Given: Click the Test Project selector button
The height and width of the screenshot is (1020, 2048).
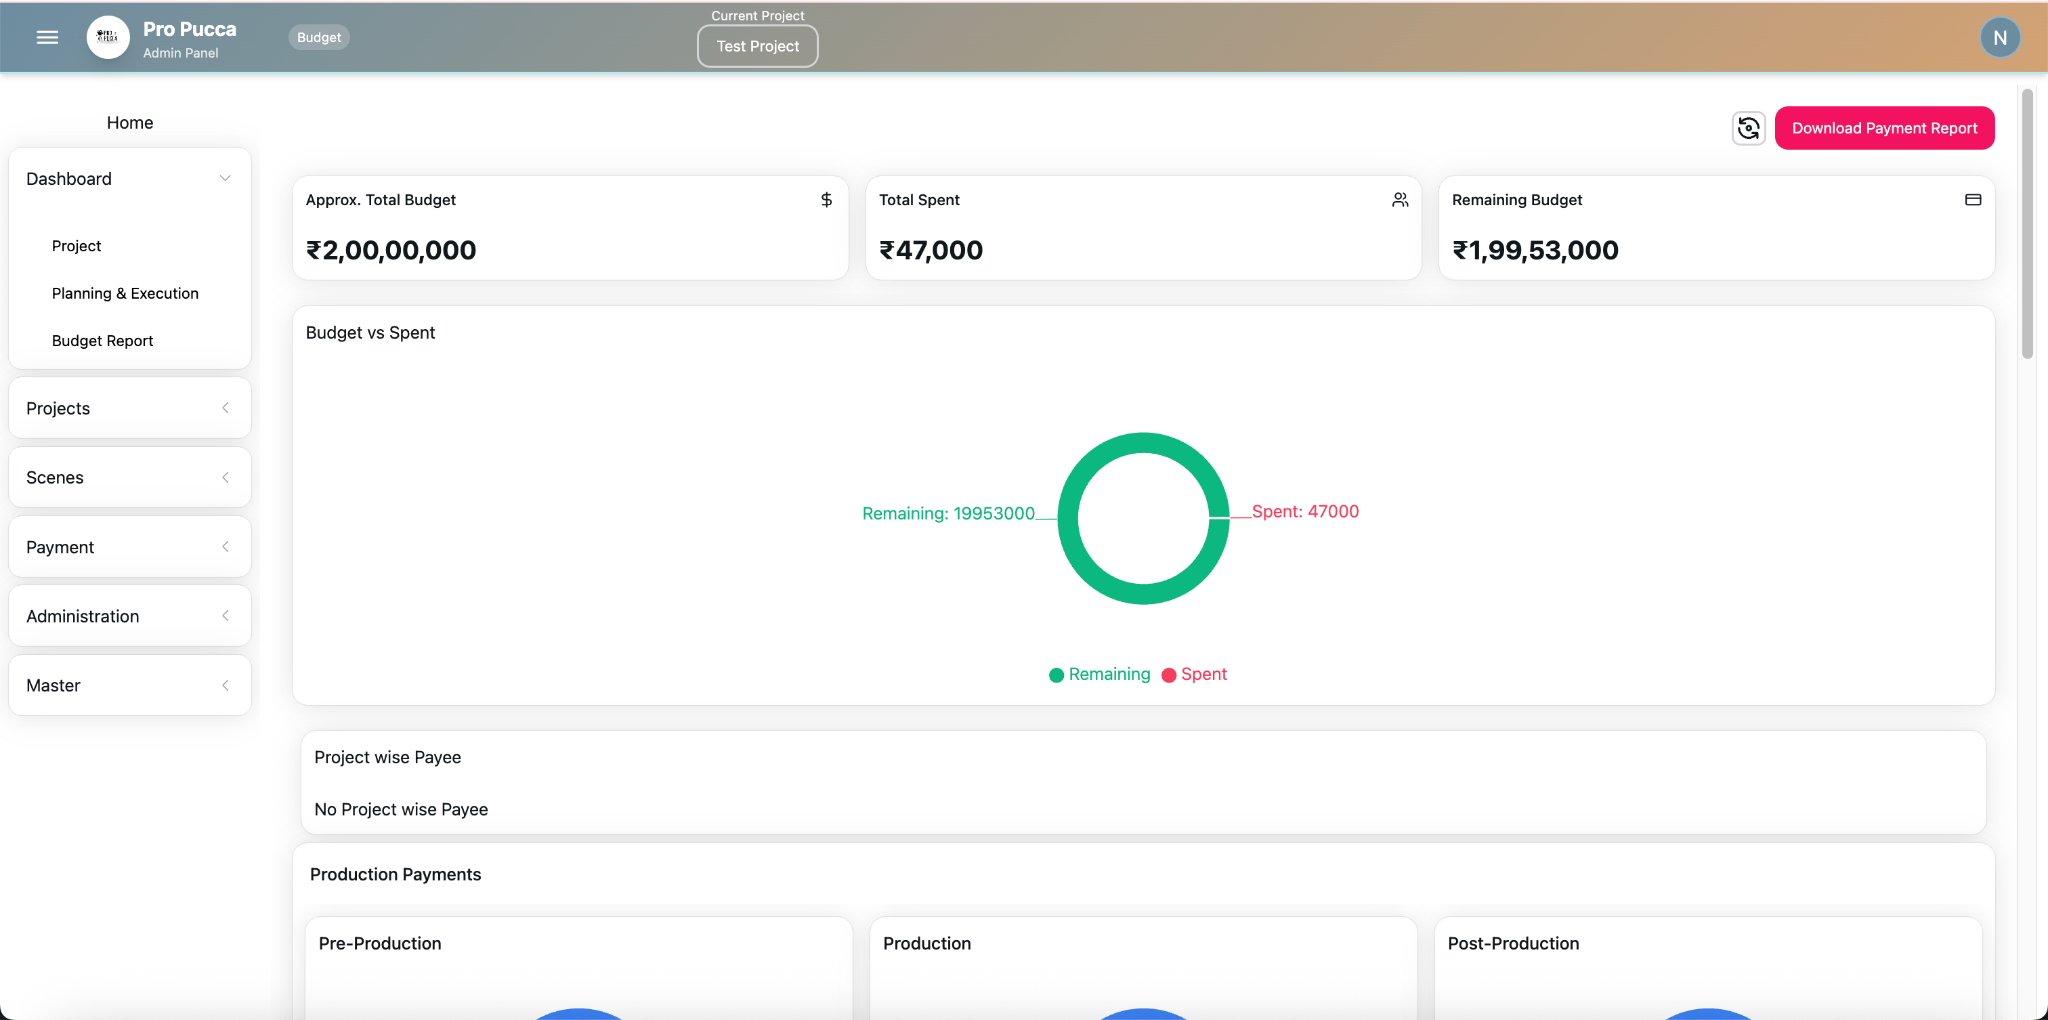Looking at the screenshot, I should coord(757,46).
